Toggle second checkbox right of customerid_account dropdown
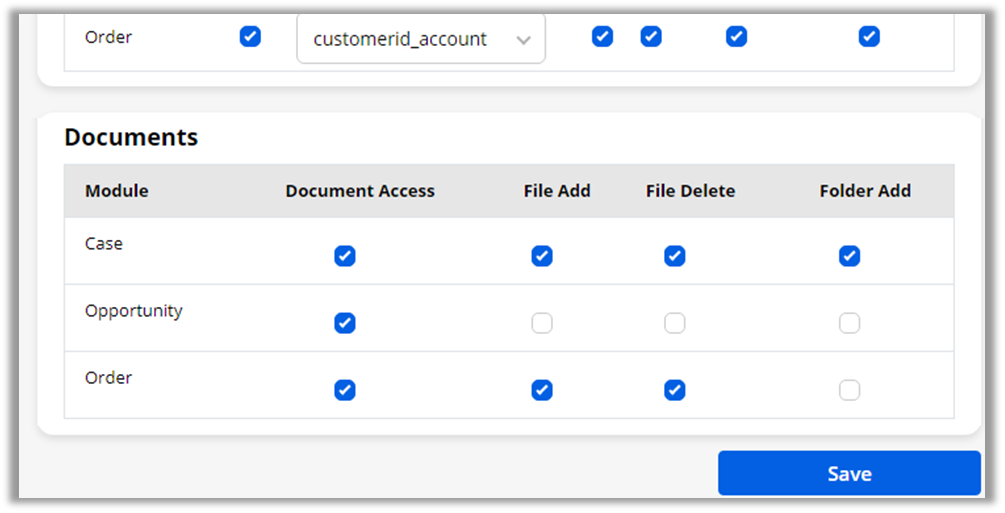This screenshot has width=1005, height=513. pos(651,37)
